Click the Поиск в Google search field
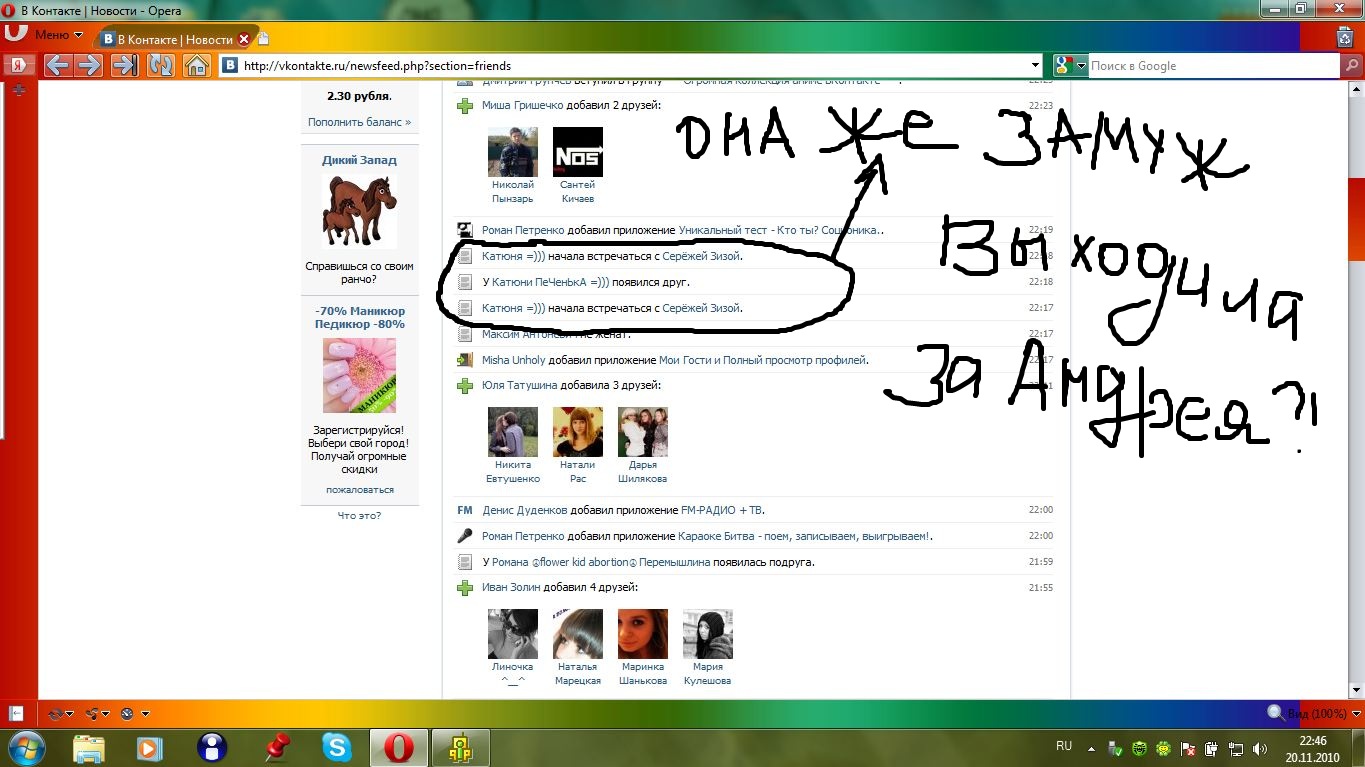 coord(1212,66)
